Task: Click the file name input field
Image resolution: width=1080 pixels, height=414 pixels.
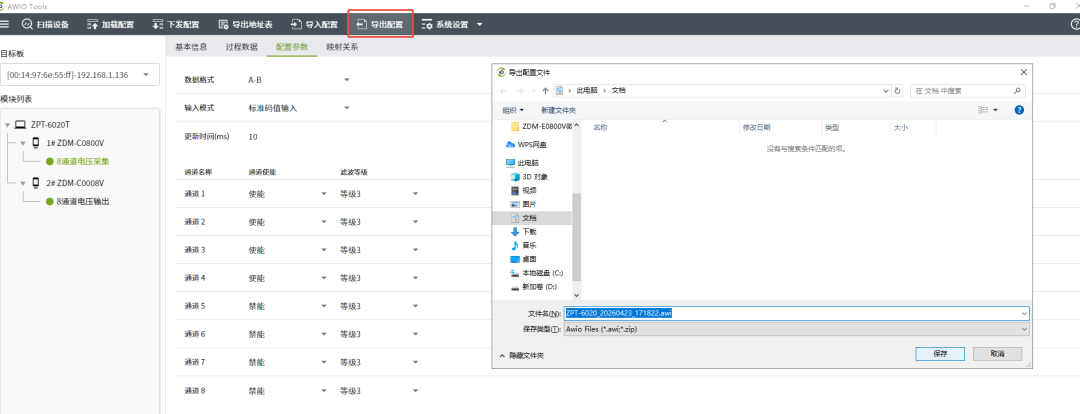Action: point(796,313)
